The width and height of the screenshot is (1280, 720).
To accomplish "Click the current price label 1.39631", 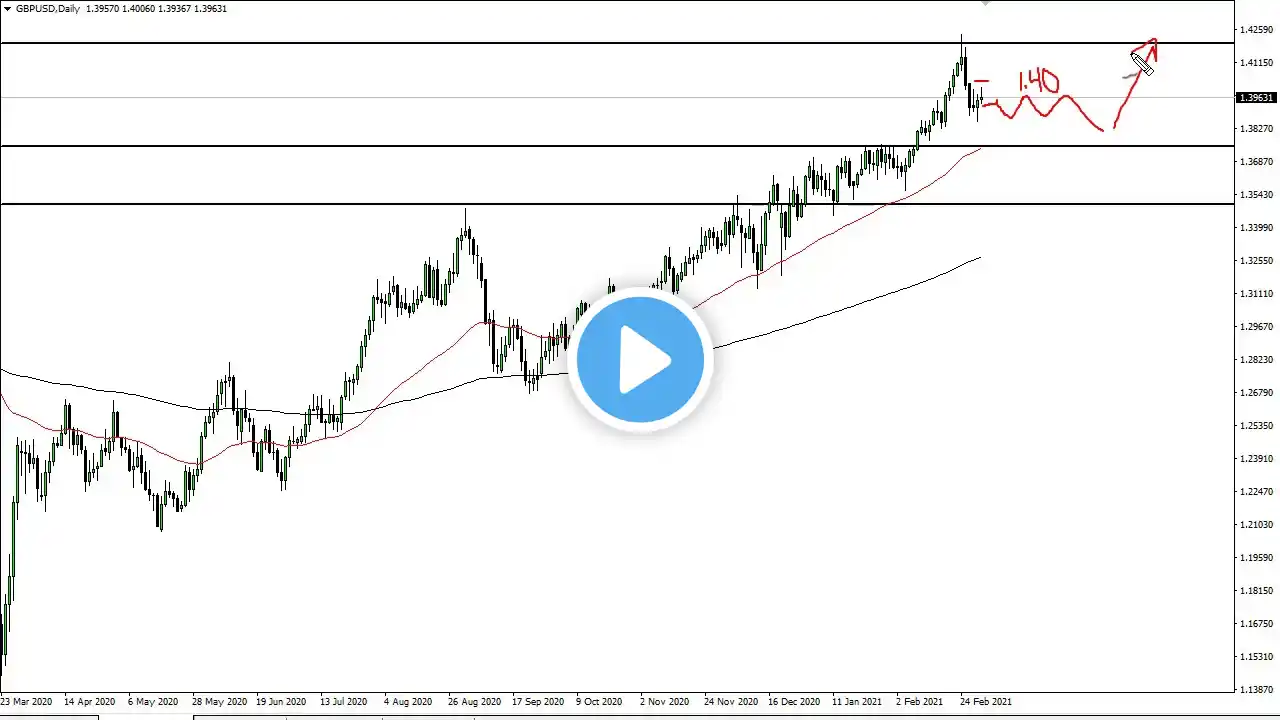I will click(1257, 97).
